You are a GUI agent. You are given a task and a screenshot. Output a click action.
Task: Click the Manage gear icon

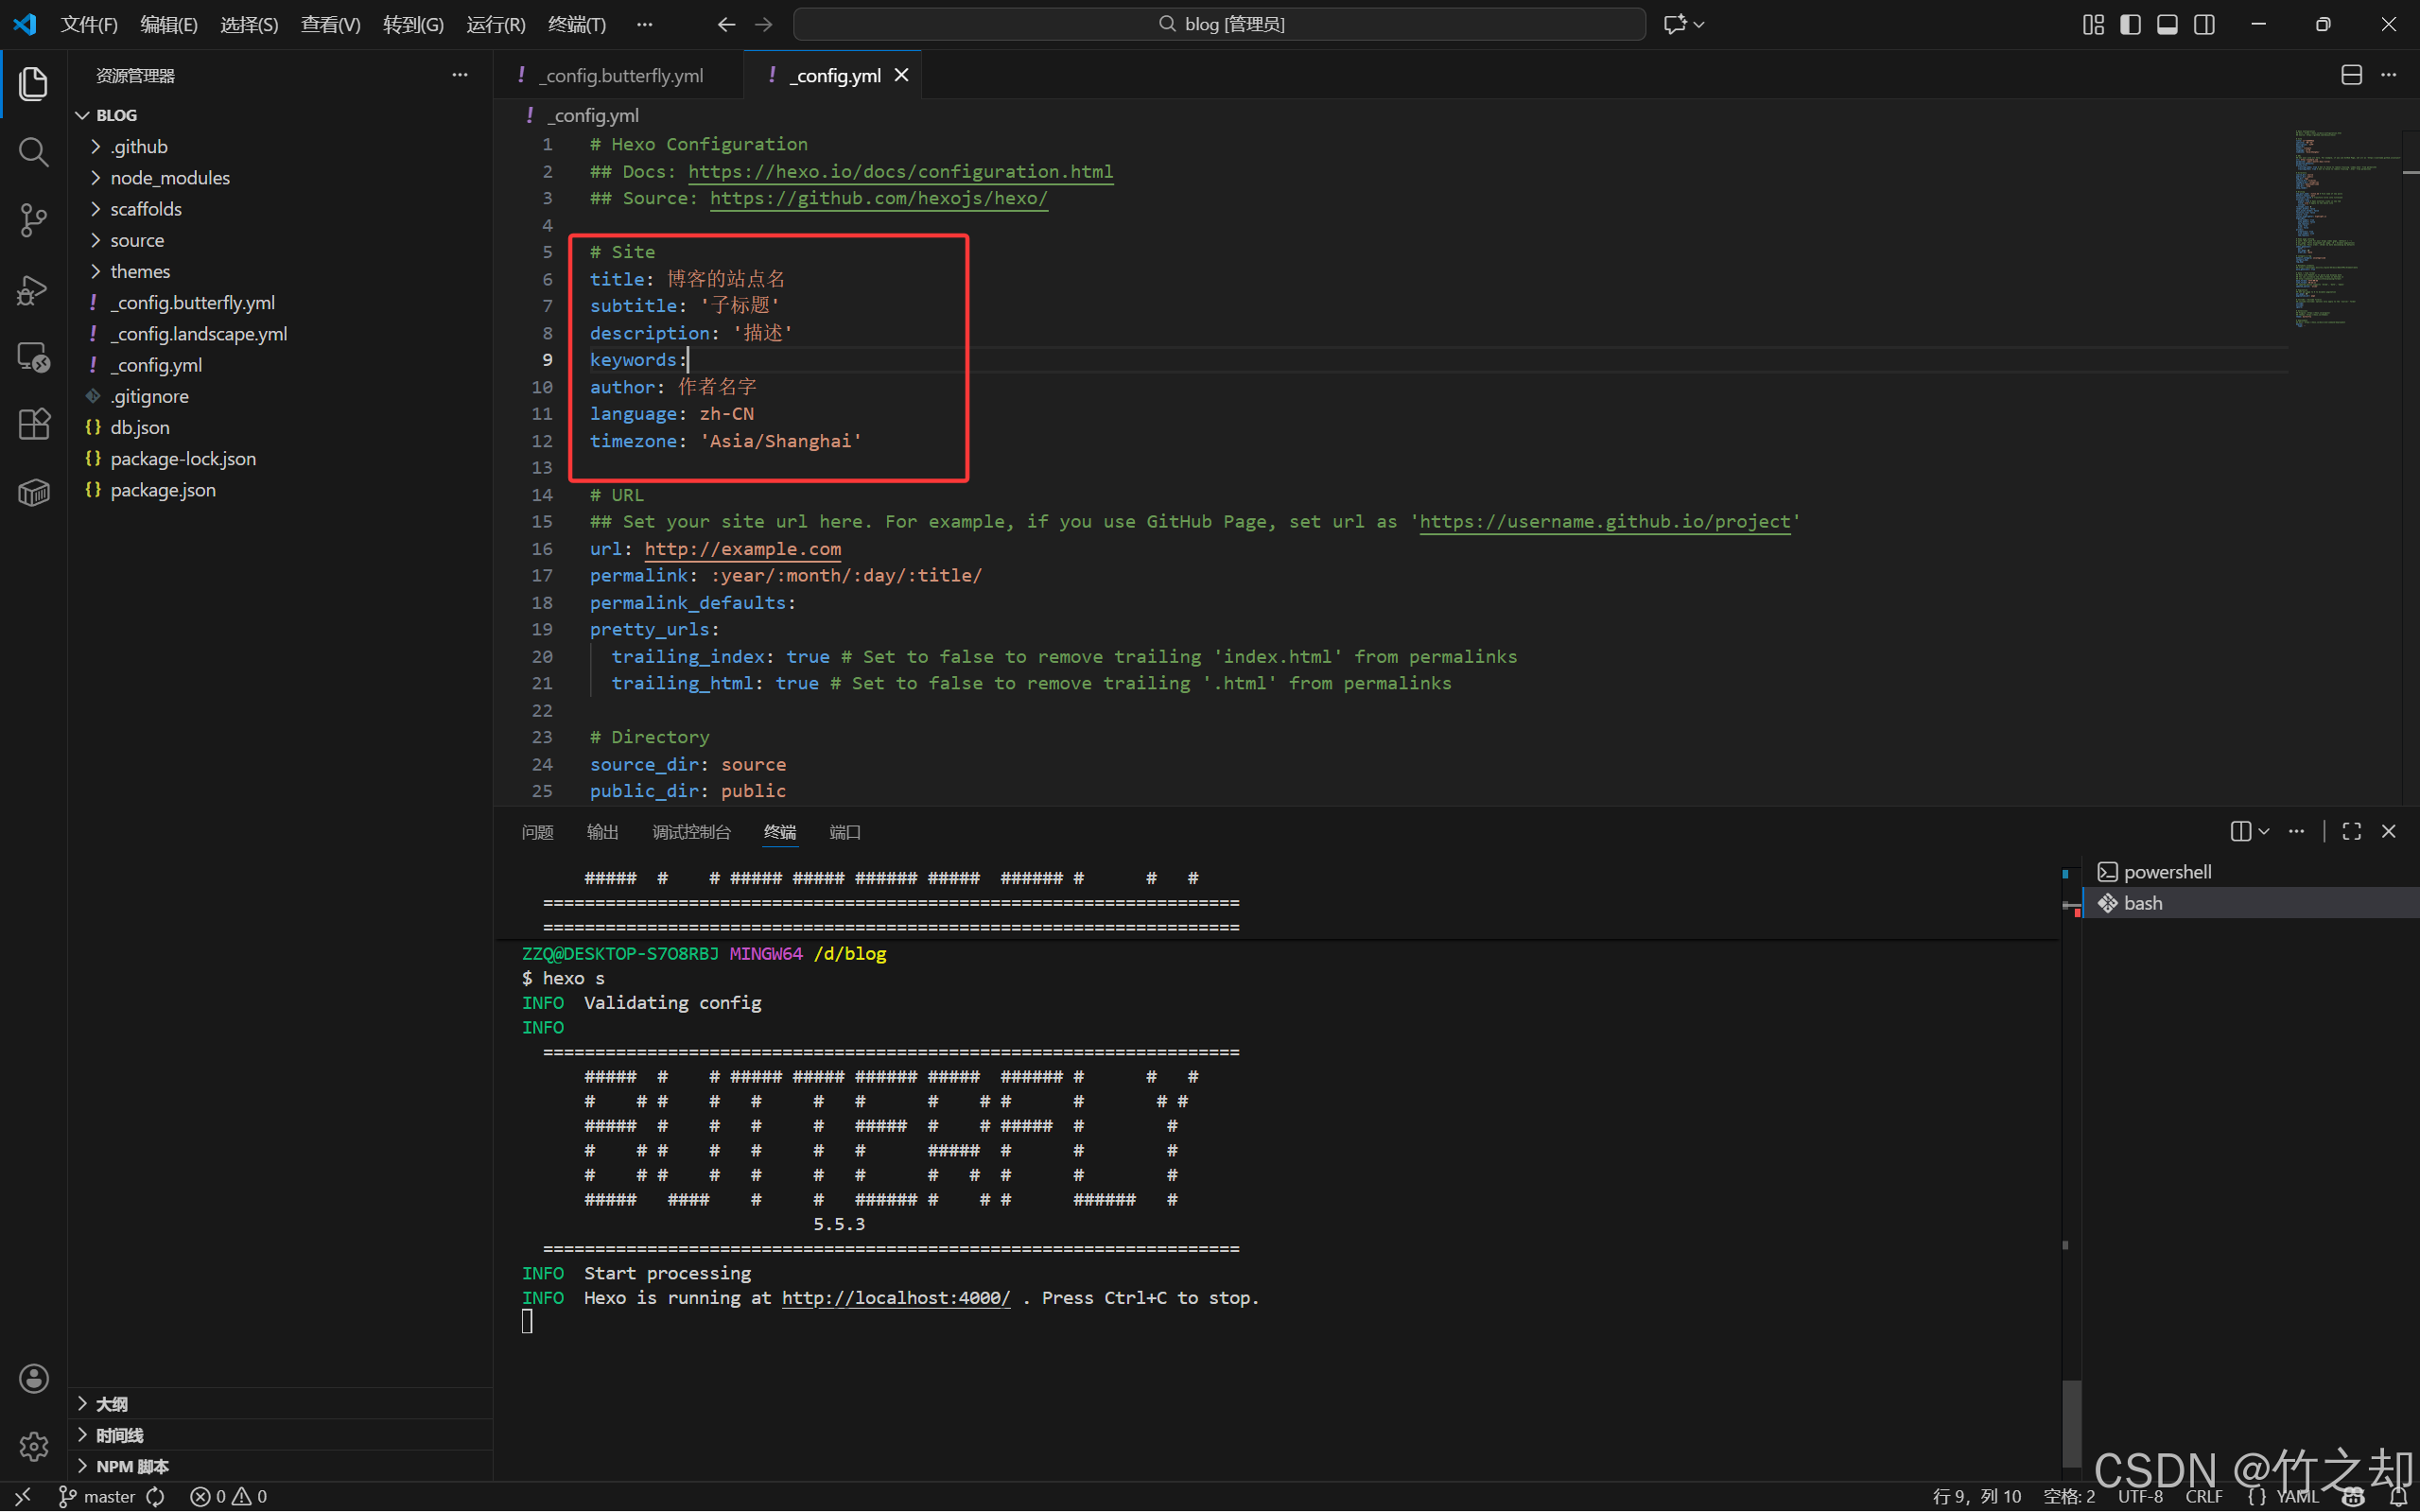[x=33, y=1446]
